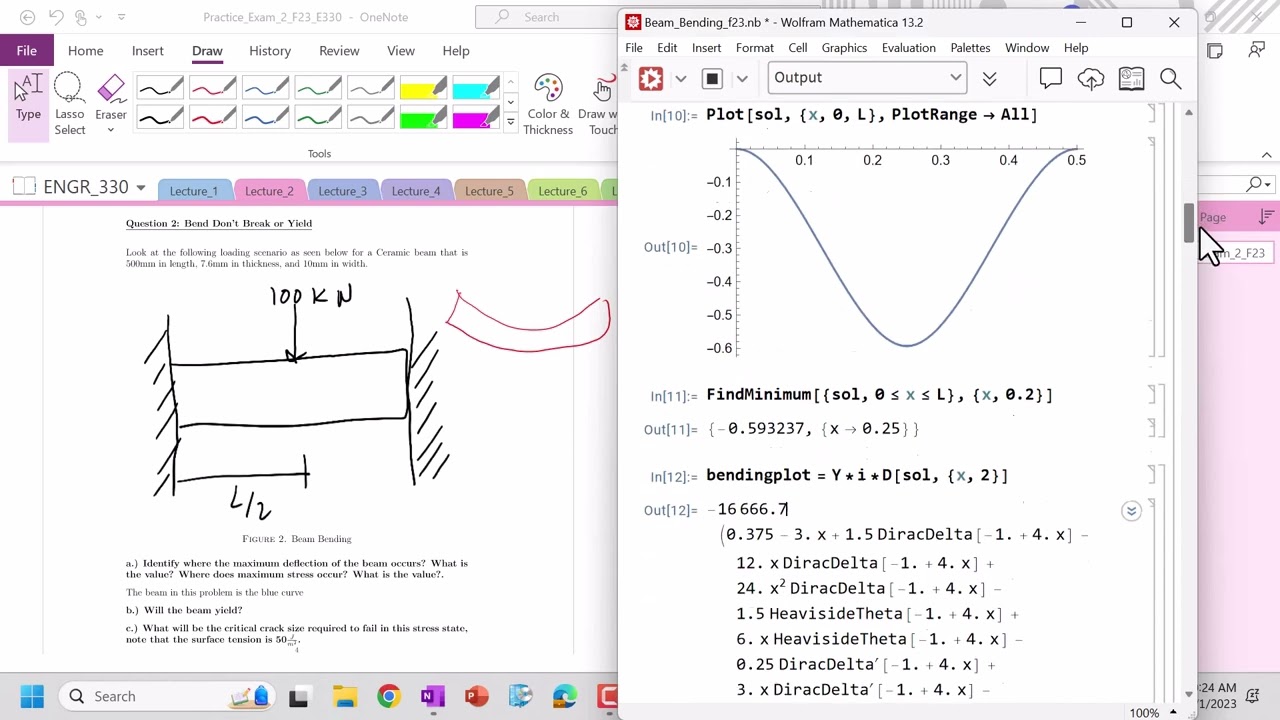Open the Format menu in Mathematica
Viewport: 1280px width, 720px height.
755,48
